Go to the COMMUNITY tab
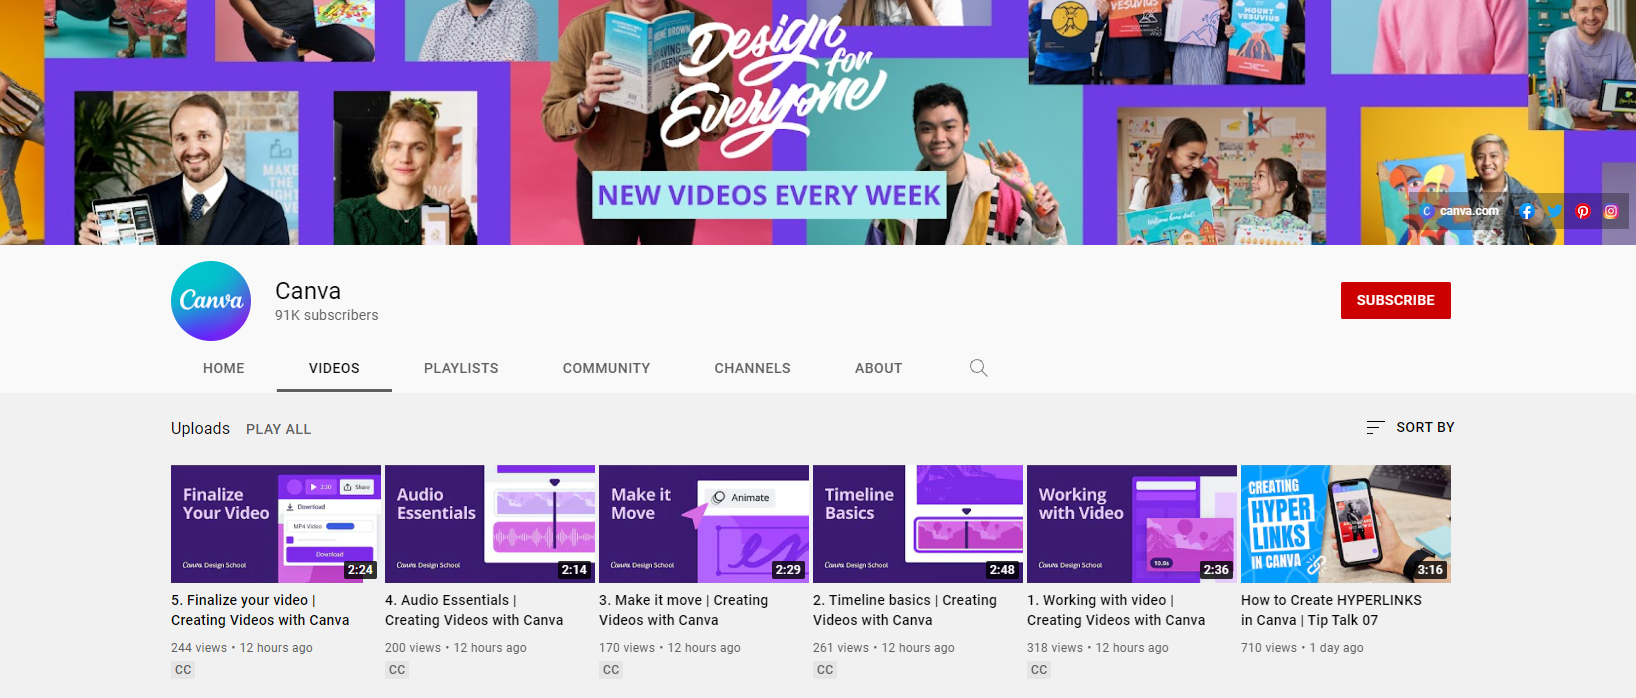This screenshot has width=1636, height=698. click(x=606, y=368)
